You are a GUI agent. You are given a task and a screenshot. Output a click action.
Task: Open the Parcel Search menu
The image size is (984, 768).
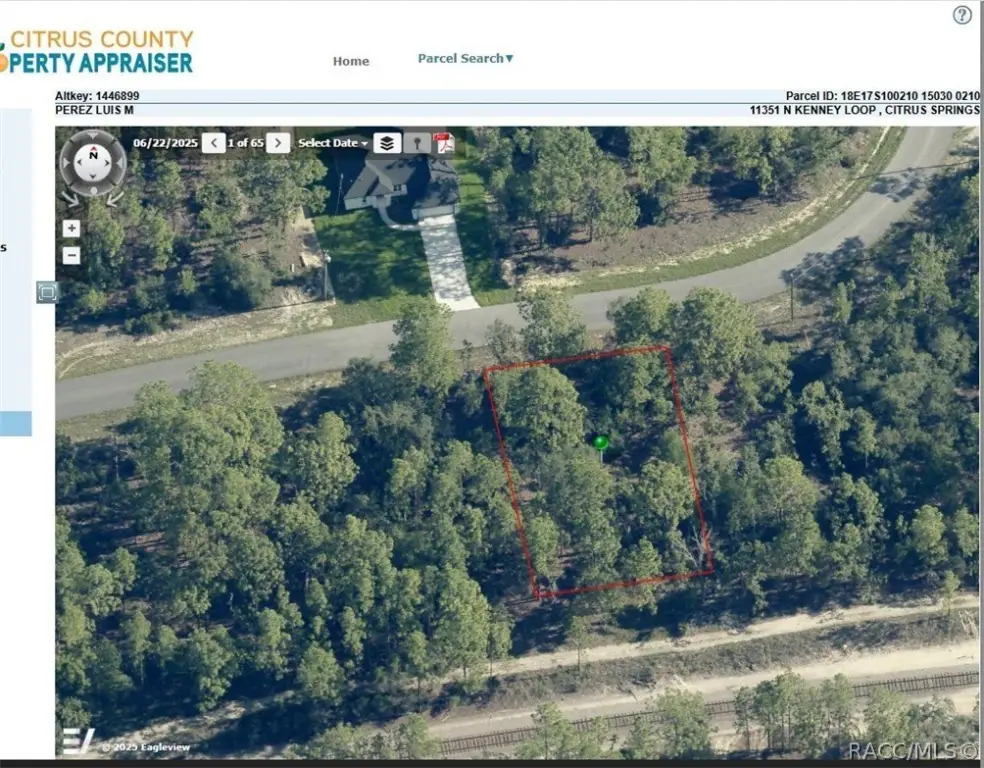tap(466, 58)
